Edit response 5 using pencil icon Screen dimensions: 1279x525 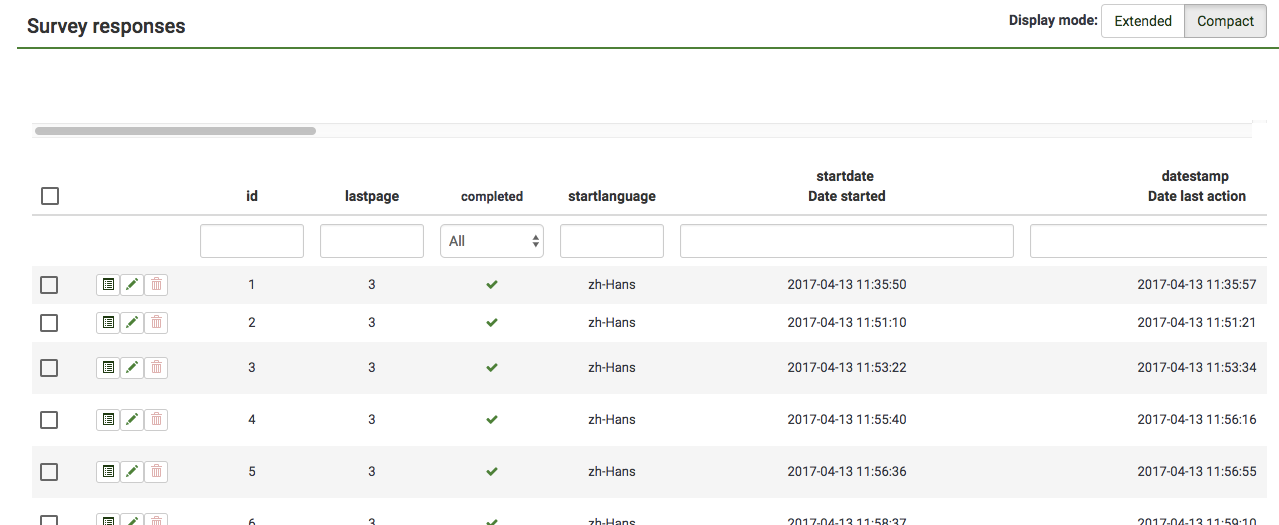[x=132, y=471]
